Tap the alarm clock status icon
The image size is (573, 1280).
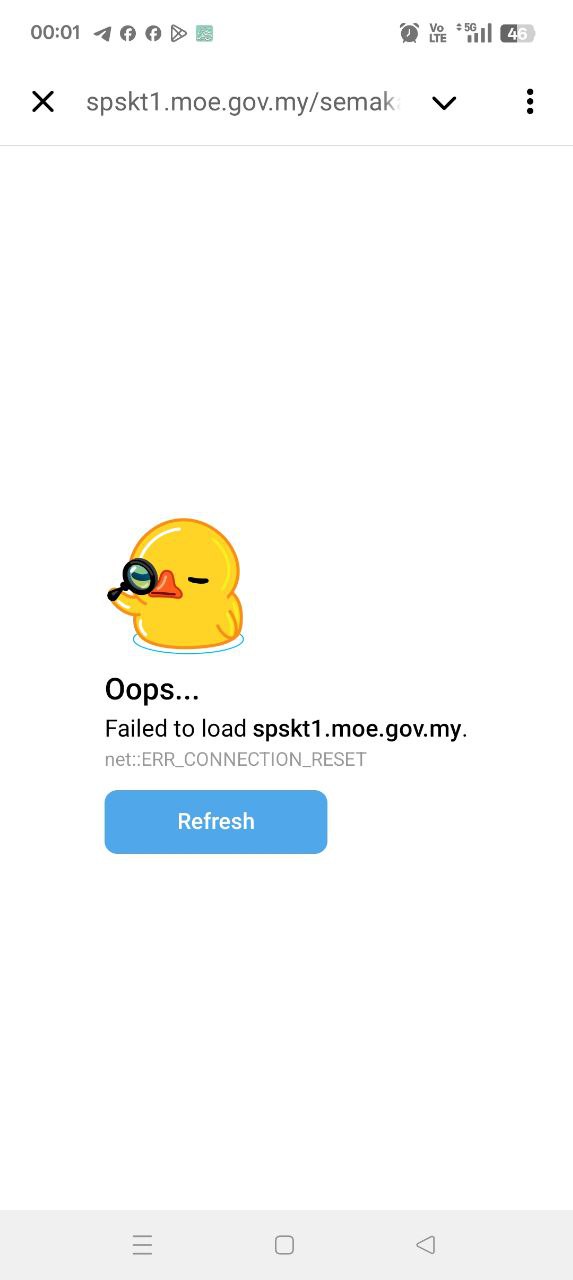click(x=409, y=33)
